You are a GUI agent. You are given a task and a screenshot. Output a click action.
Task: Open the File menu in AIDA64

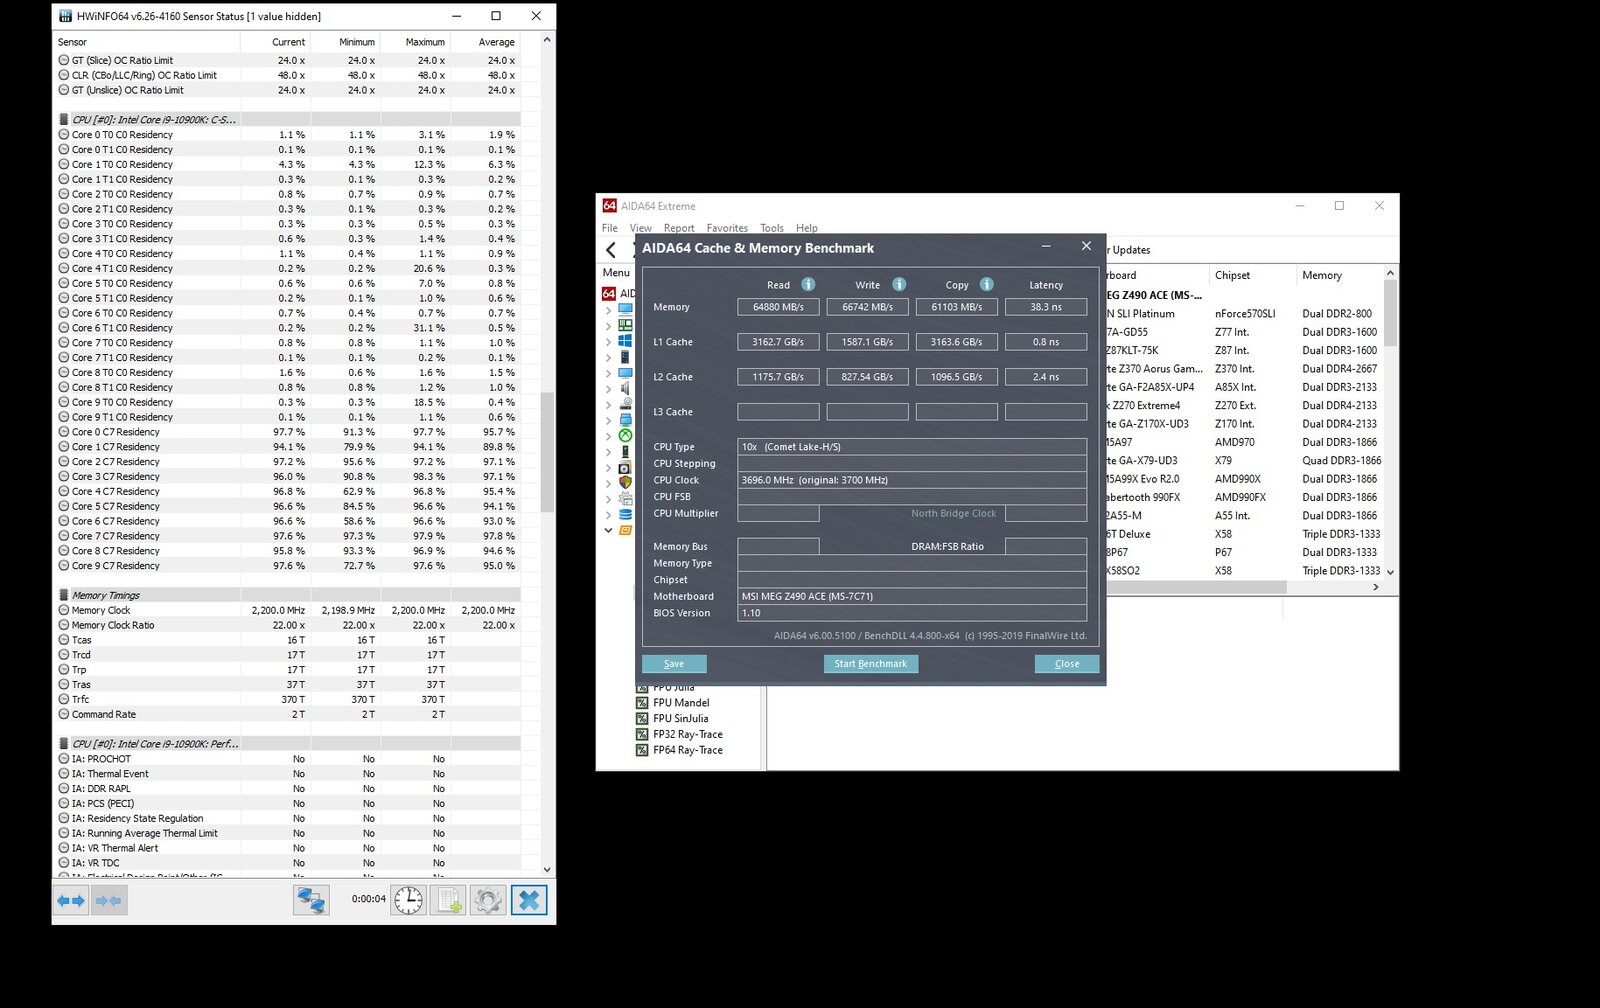(x=610, y=228)
